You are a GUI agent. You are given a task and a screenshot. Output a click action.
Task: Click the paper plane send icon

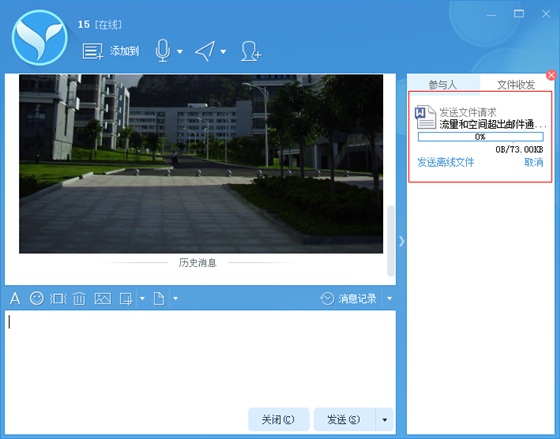point(205,51)
